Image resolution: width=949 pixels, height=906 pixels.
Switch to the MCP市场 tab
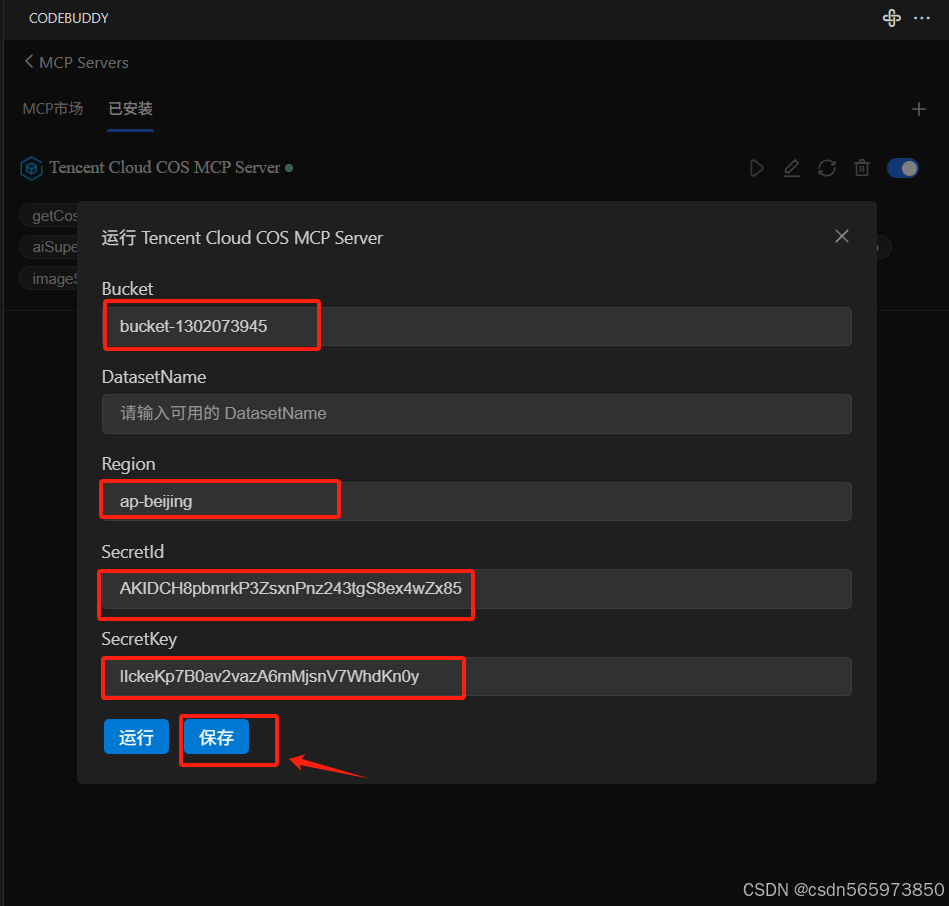pos(53,108)
